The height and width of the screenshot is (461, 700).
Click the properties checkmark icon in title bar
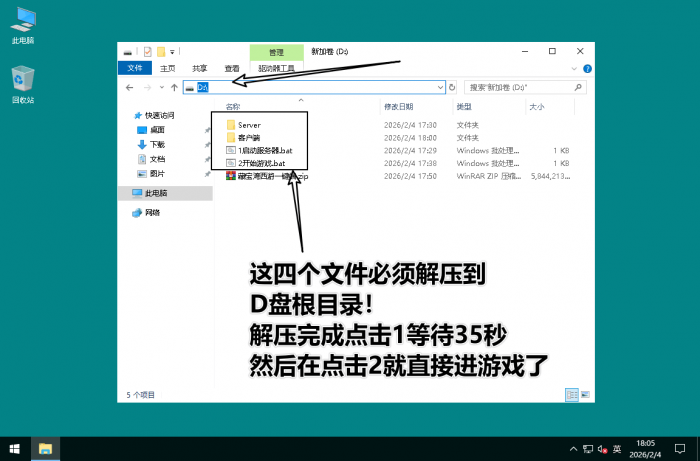(148, 52)
